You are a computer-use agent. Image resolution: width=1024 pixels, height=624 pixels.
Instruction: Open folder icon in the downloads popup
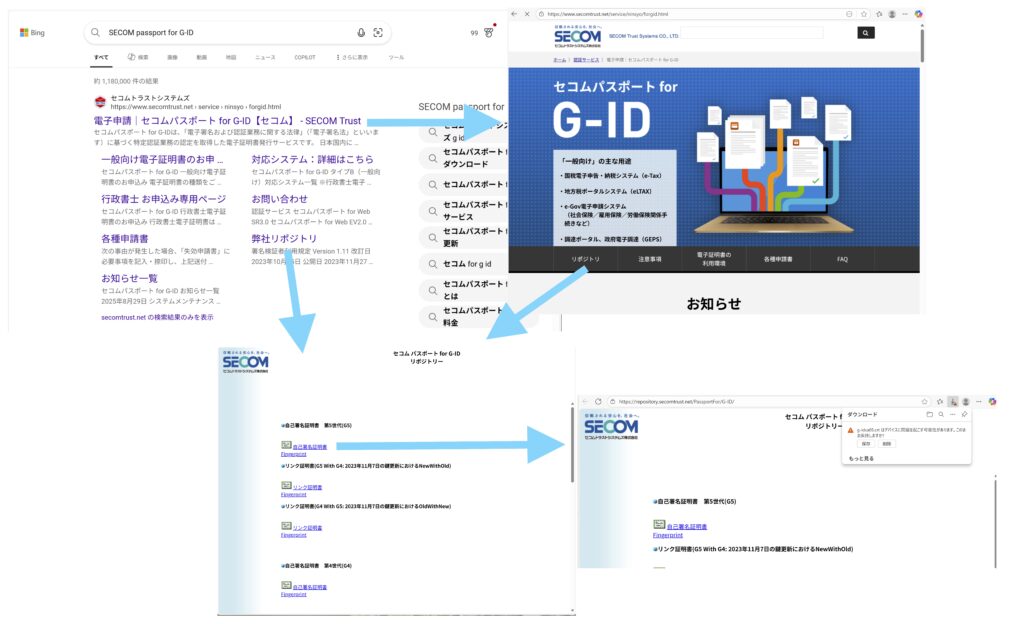[929, 413]
